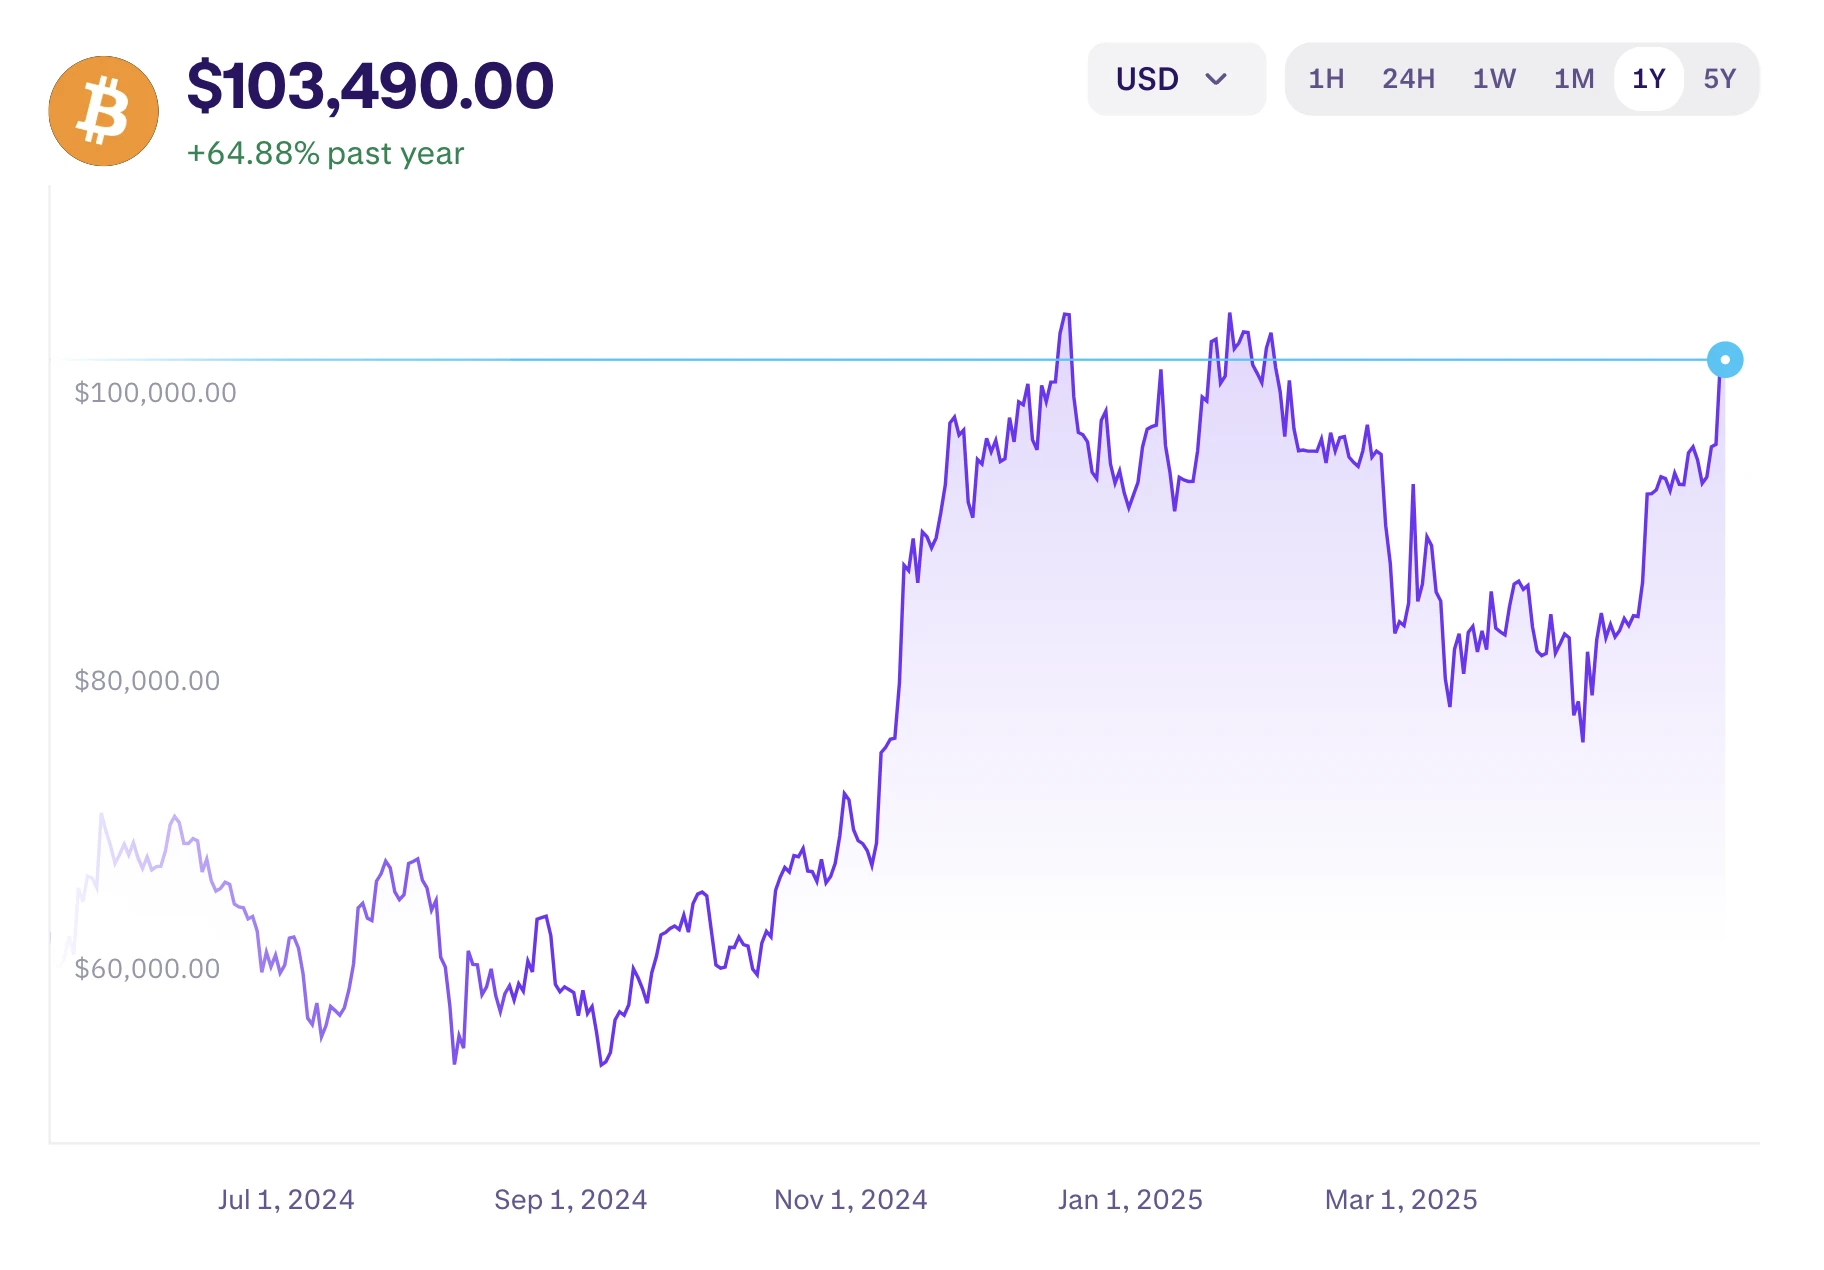Click the Jul 1, 2024 date label
1824x1270 pixels.
point(286,1200)
